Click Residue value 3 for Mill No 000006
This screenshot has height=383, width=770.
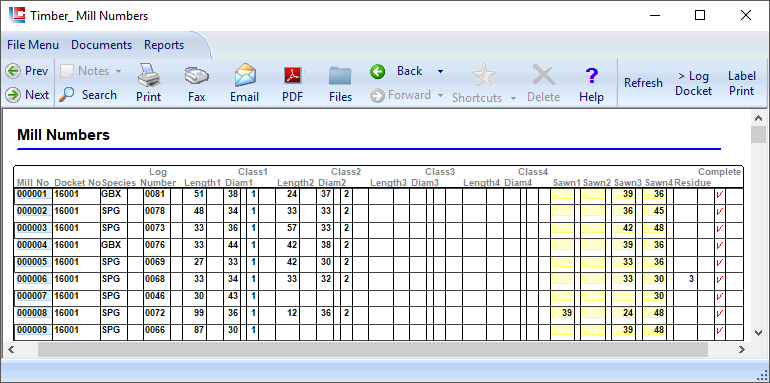tap(691, 279)
